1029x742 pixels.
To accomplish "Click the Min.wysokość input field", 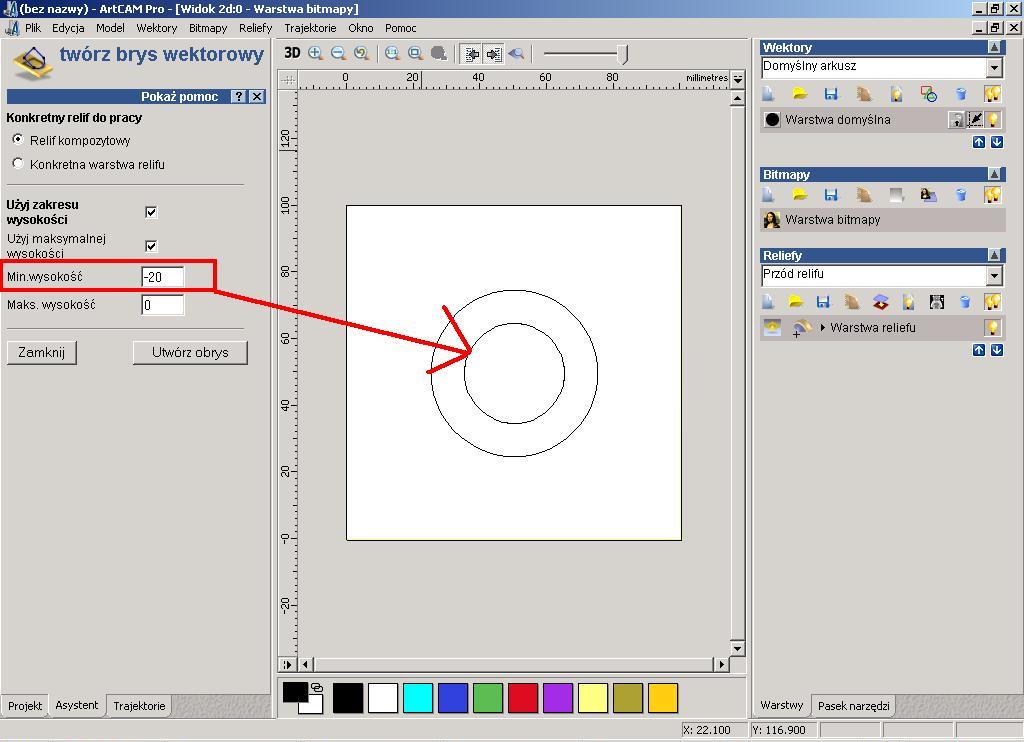I will tap(163, 277).
